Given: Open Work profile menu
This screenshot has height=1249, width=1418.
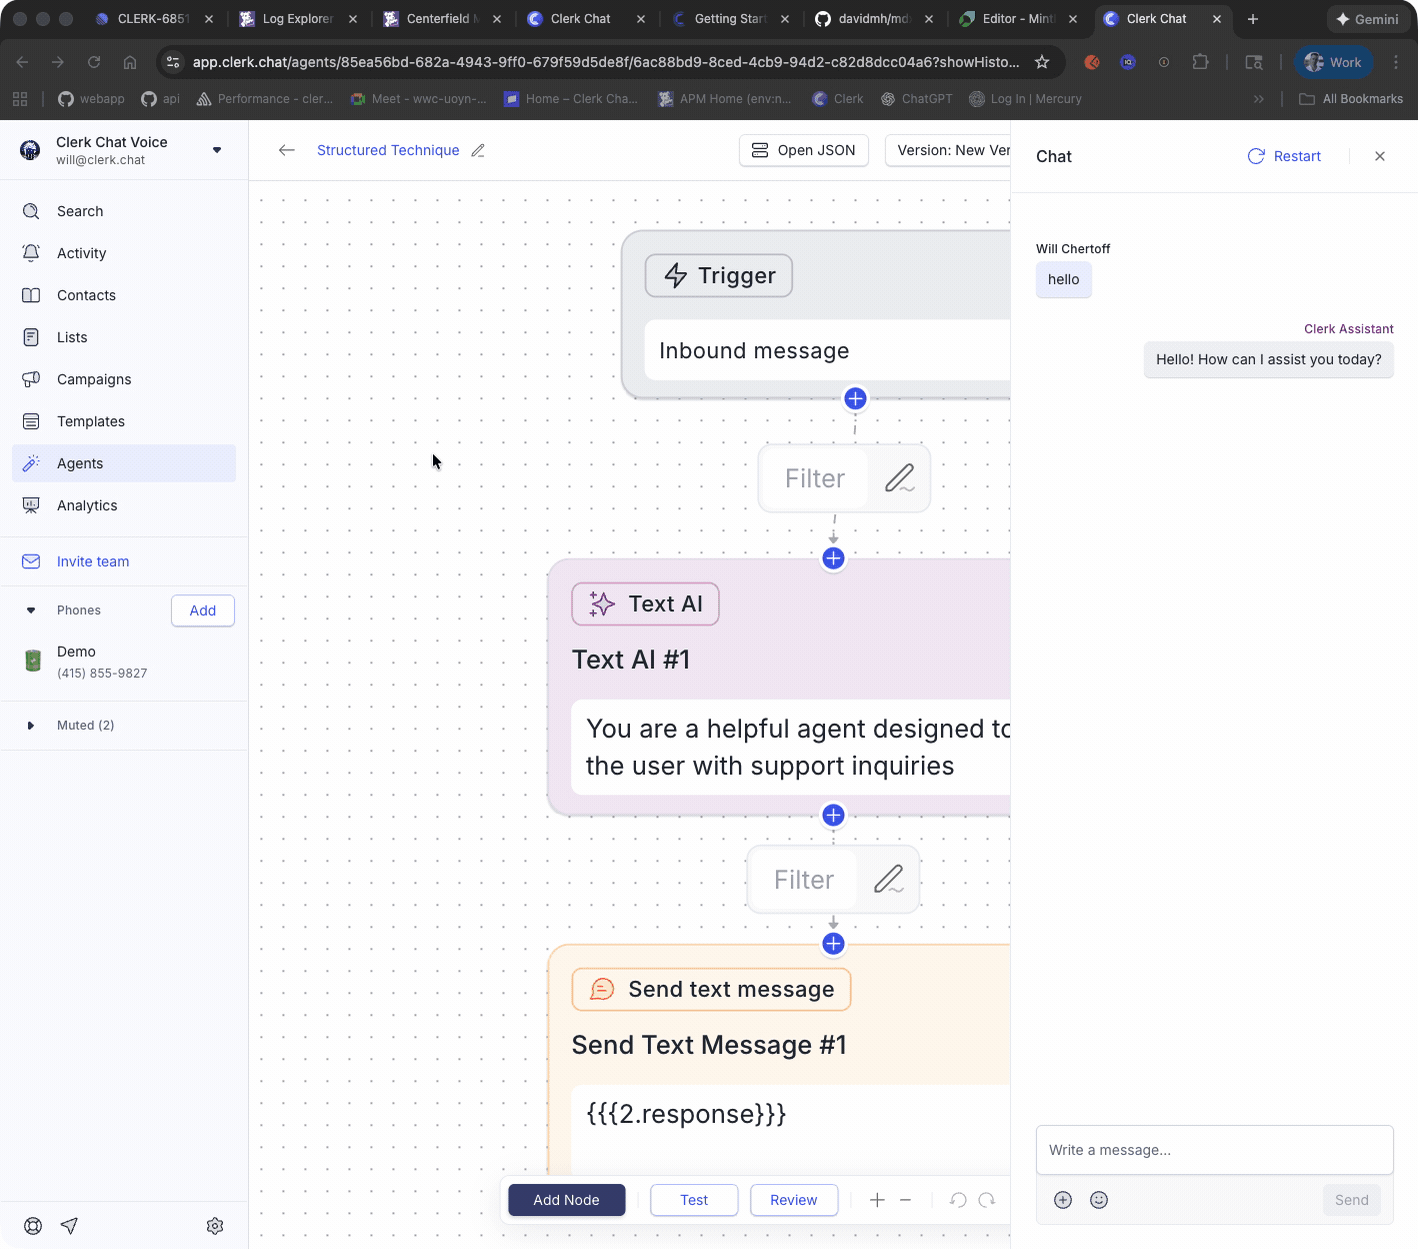Looking at the screenshot, I should click(x=1334, y=62).
